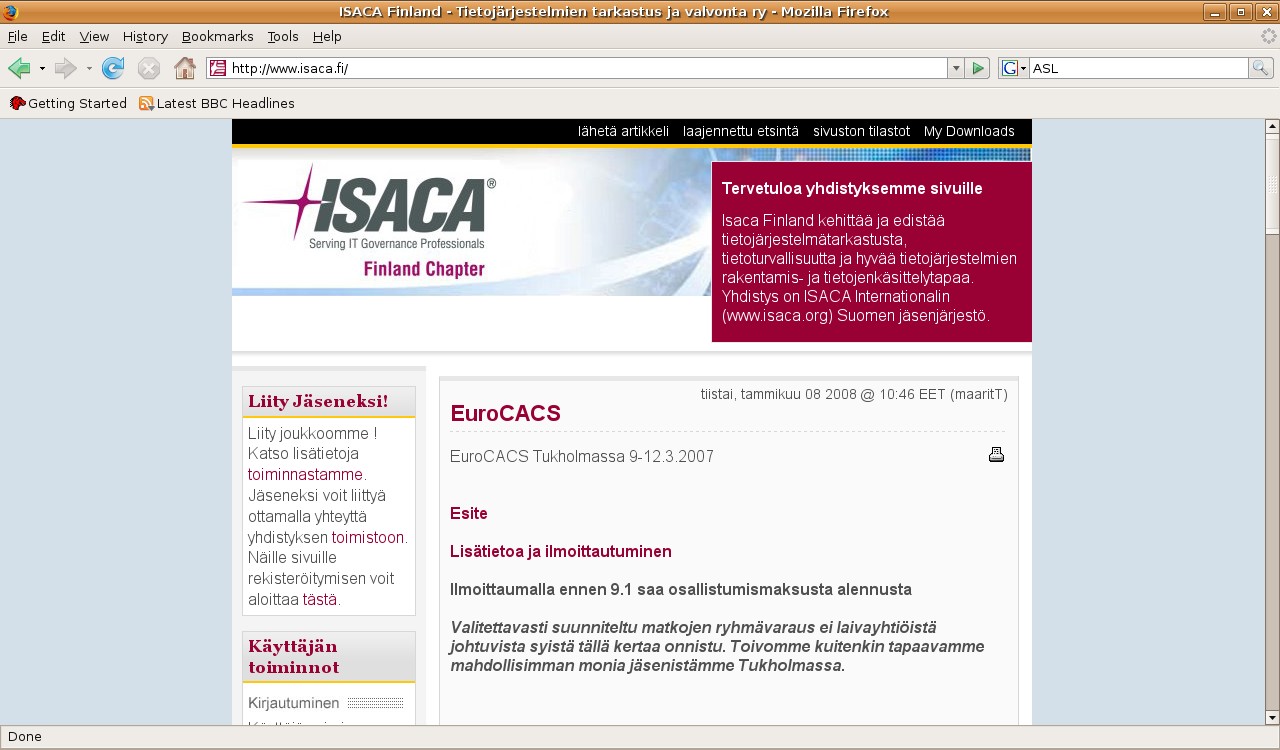Click the URL address field
Image resolution: width=1280 pixels, height=750 pixels.
click(587, 68)
